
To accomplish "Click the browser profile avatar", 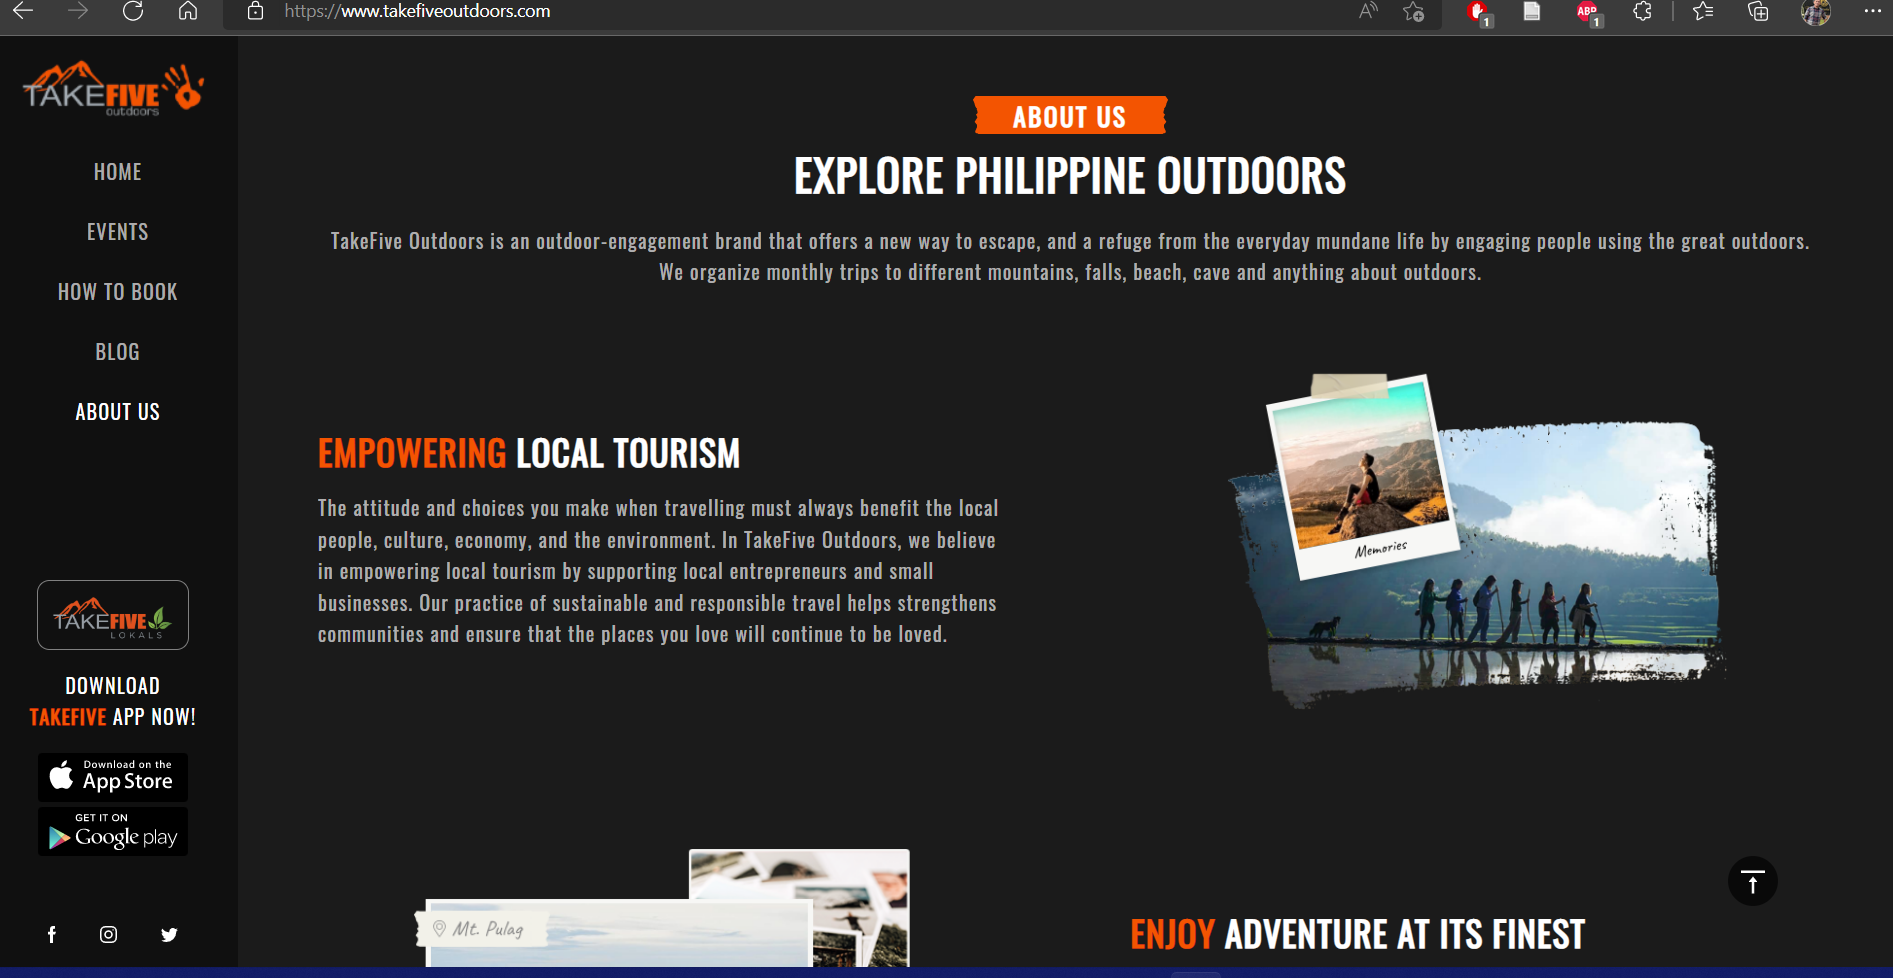I will (1815, 13).
